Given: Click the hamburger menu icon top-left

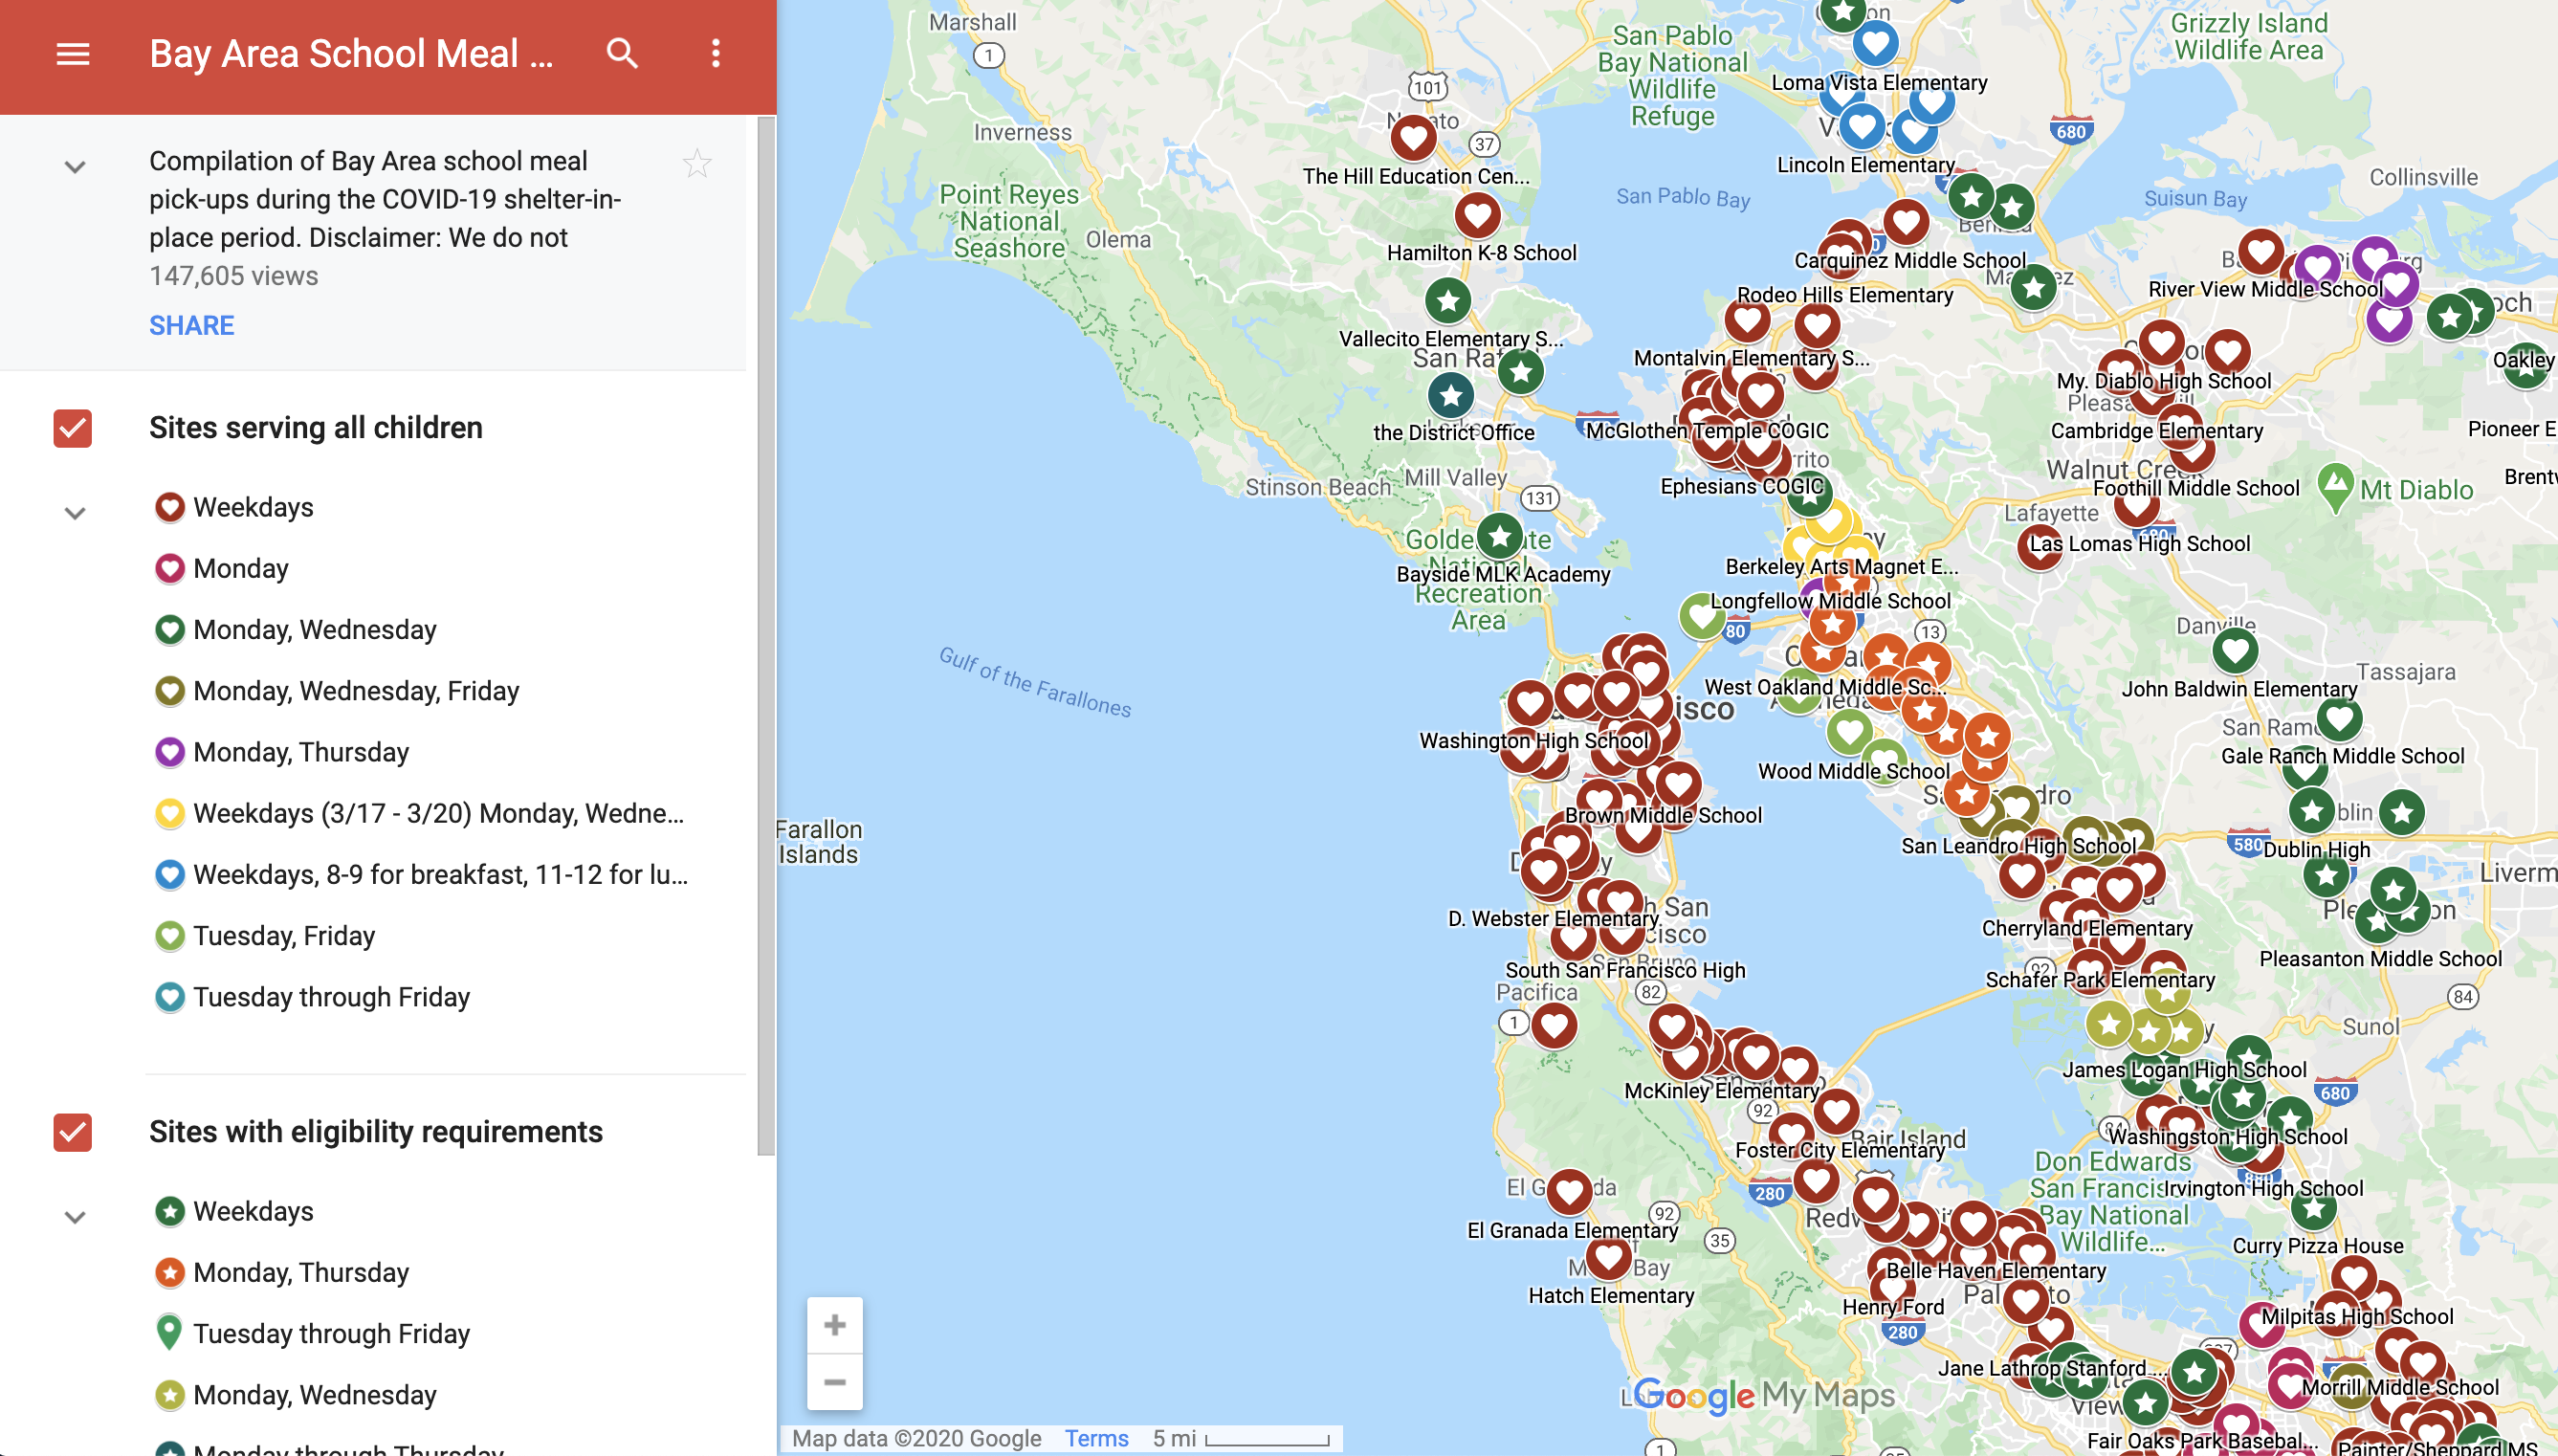Looking at the screenshot, I should 70,53.
